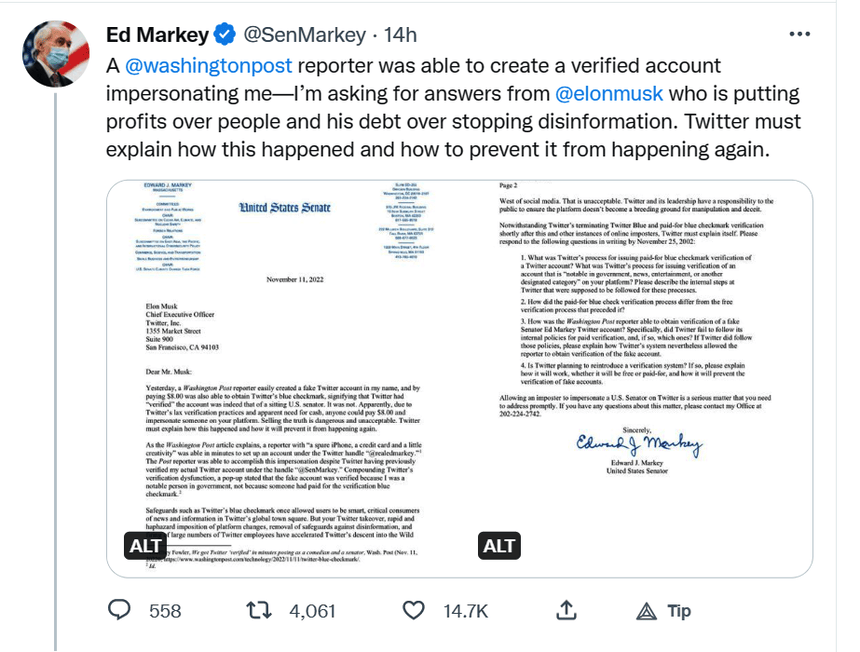Click the Ed Markey display name
Viewport: 860px width, 652px height.
pyautogui.click(x=157, y=35)
